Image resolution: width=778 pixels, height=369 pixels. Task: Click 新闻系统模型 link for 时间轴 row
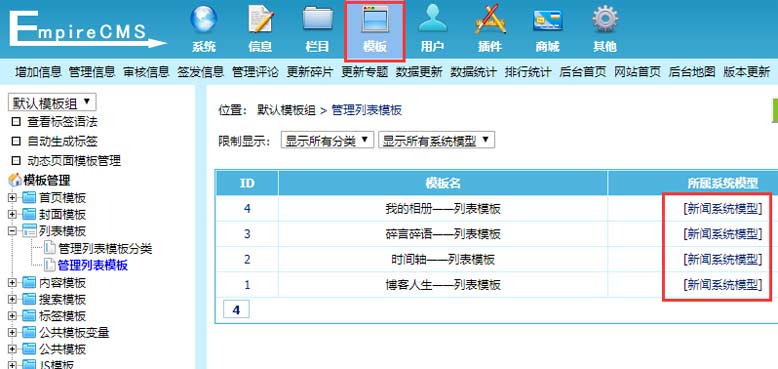tap(722, 259)
